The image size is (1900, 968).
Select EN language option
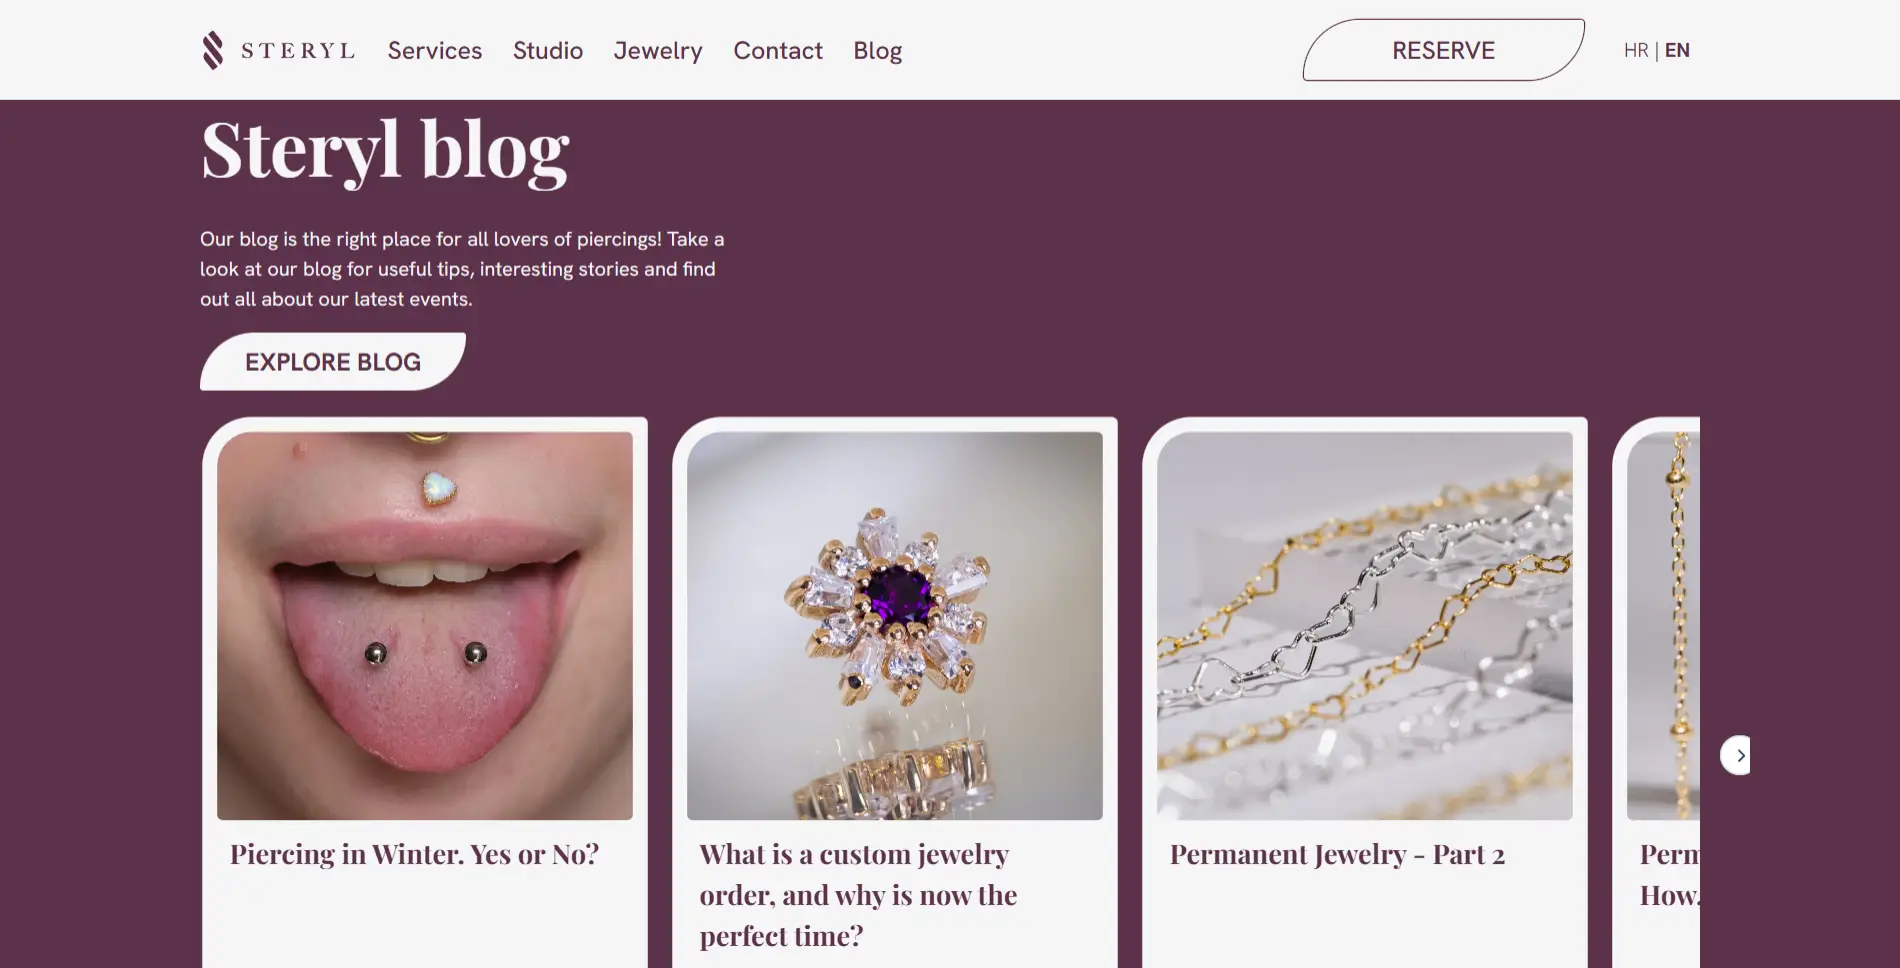pos(1677,51)
